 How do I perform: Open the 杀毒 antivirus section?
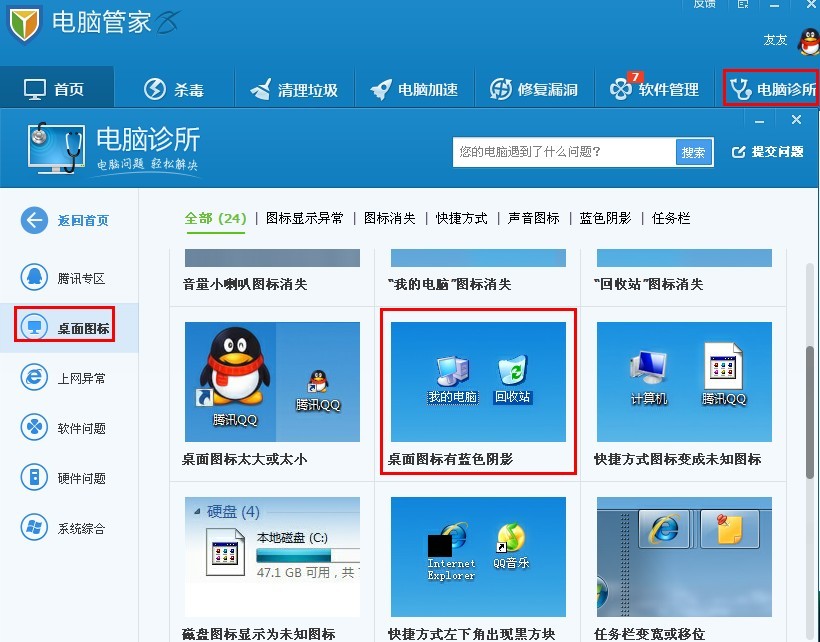click(174, 89)
